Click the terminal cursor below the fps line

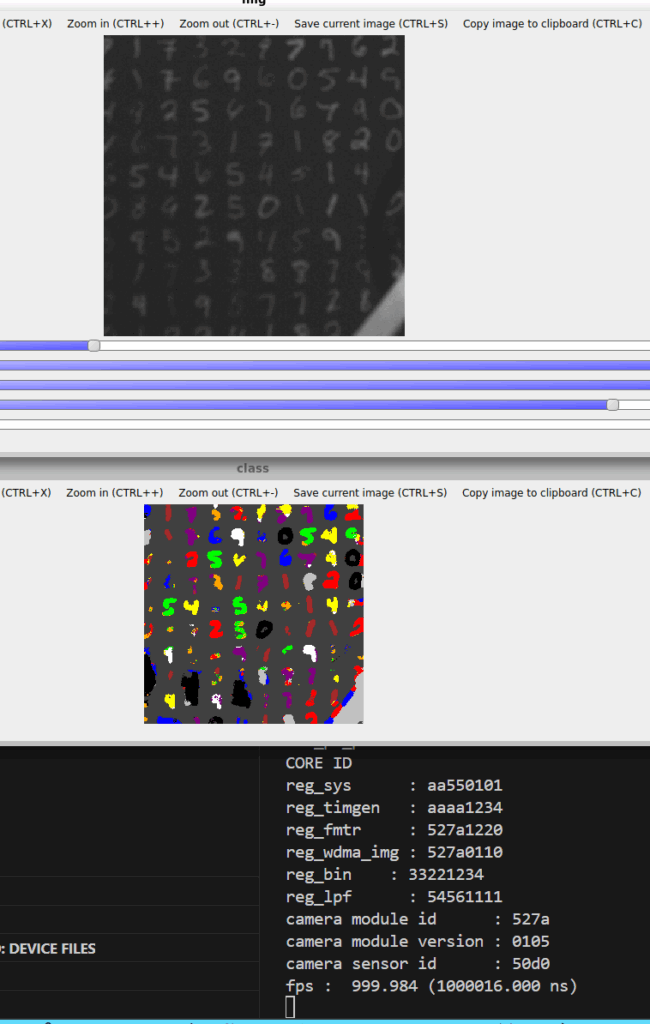(290, 1007)
